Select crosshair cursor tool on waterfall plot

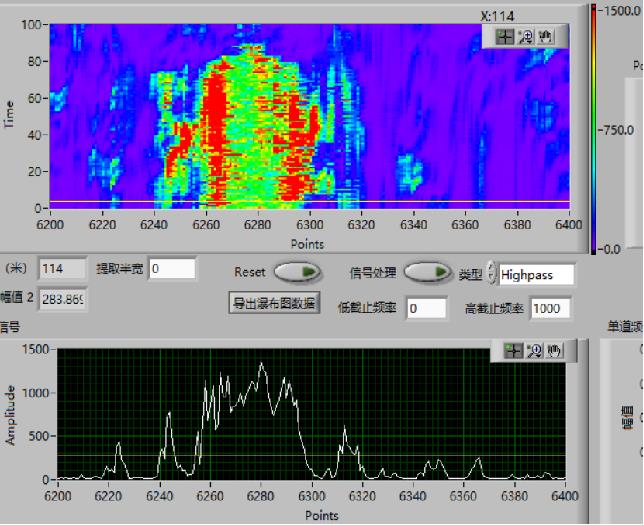(505, 36)
